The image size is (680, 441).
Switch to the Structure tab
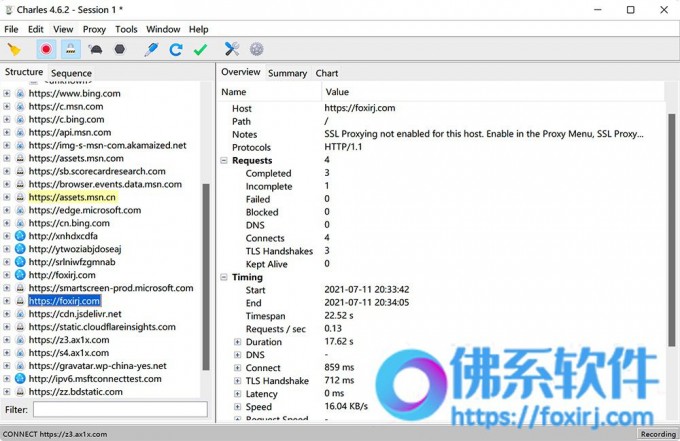pos(24,72)
